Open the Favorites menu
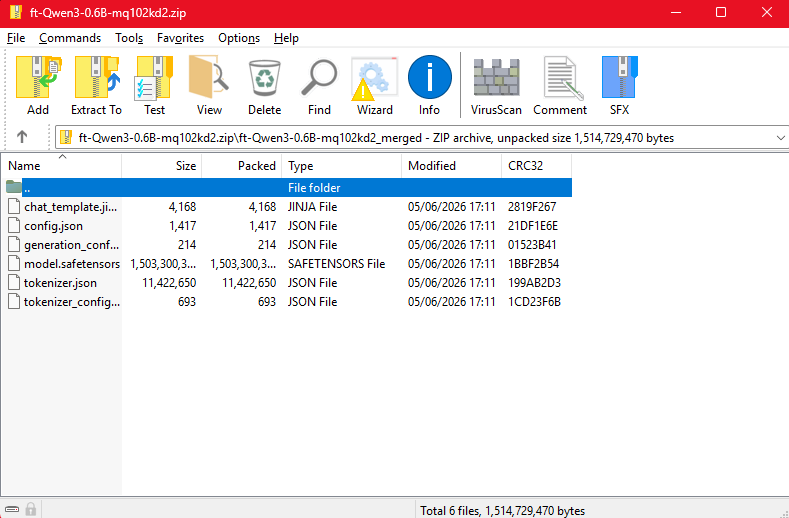 point(180,38)
